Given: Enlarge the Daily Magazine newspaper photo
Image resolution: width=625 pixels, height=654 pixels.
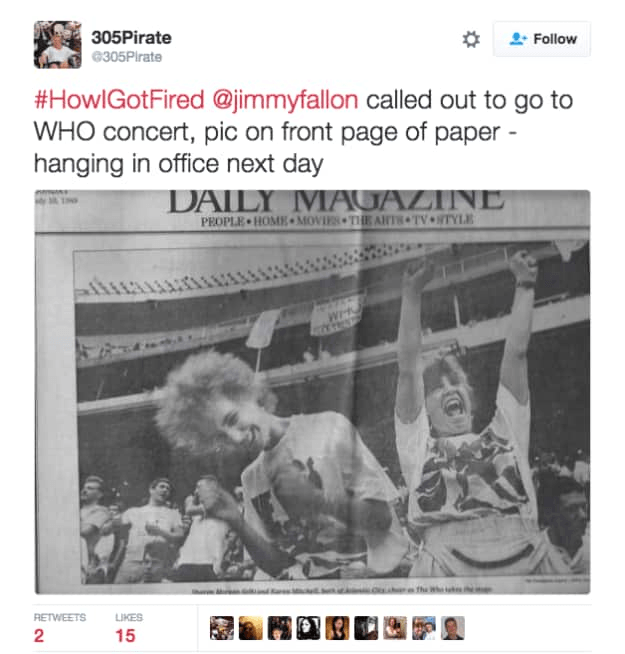Looking at the screenshot, I should pos(312,392).
